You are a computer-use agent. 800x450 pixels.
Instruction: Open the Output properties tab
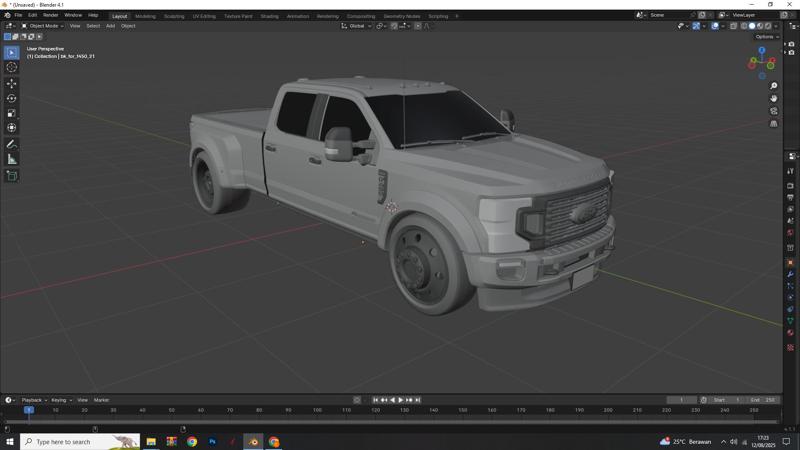click(x=790, y=197)
